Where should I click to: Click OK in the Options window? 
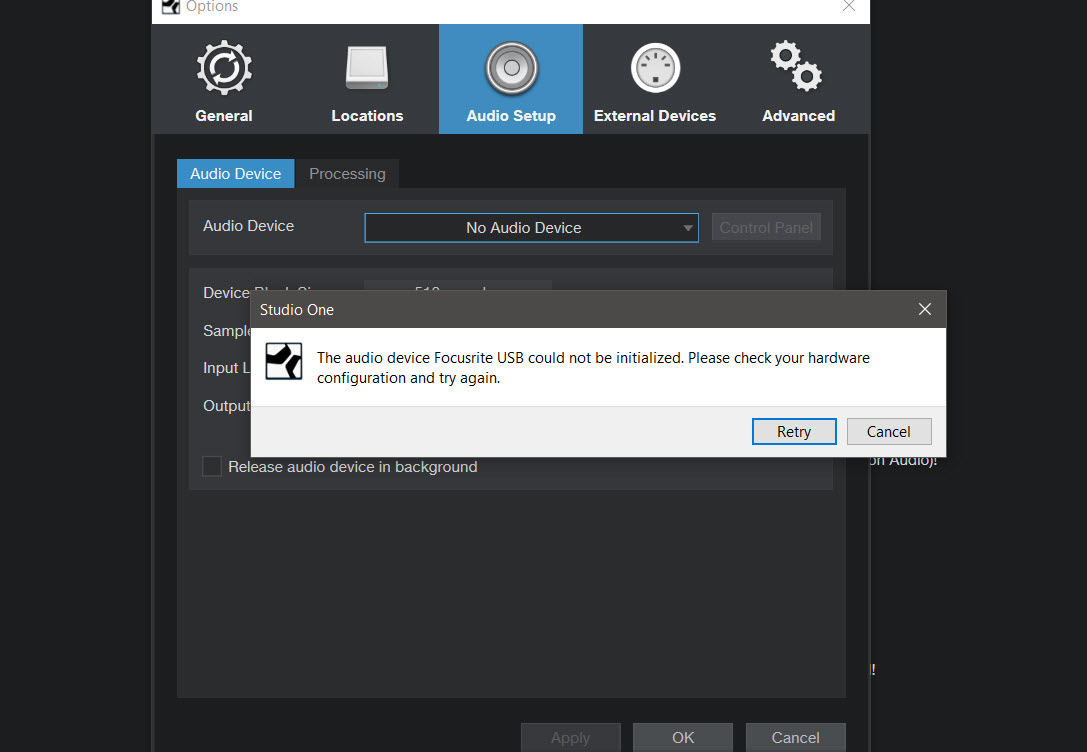[x=683, y=737]
